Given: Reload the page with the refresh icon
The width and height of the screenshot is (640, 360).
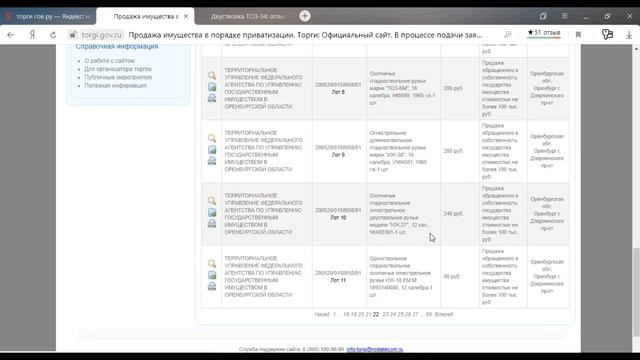Looking at the screenshot, I should 53,35.
